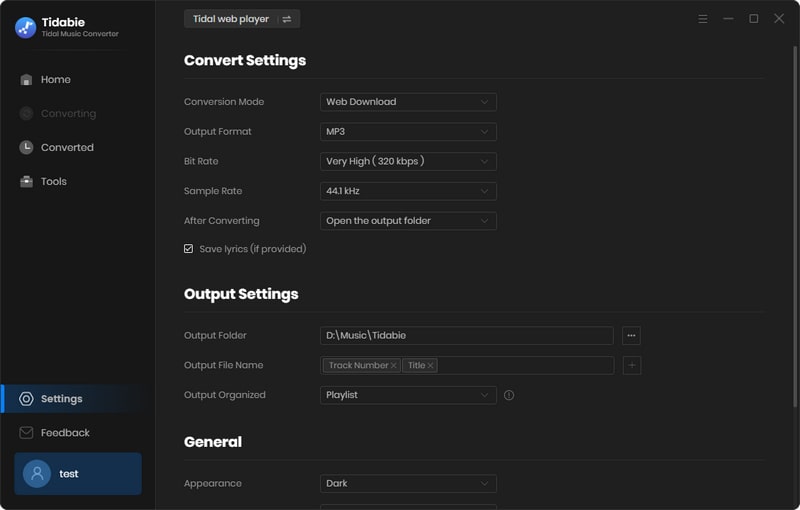Open the Output Organized dropdown showing Playlist
The width and height of the screenshot is (800, 510).
(x=408, y=395)
